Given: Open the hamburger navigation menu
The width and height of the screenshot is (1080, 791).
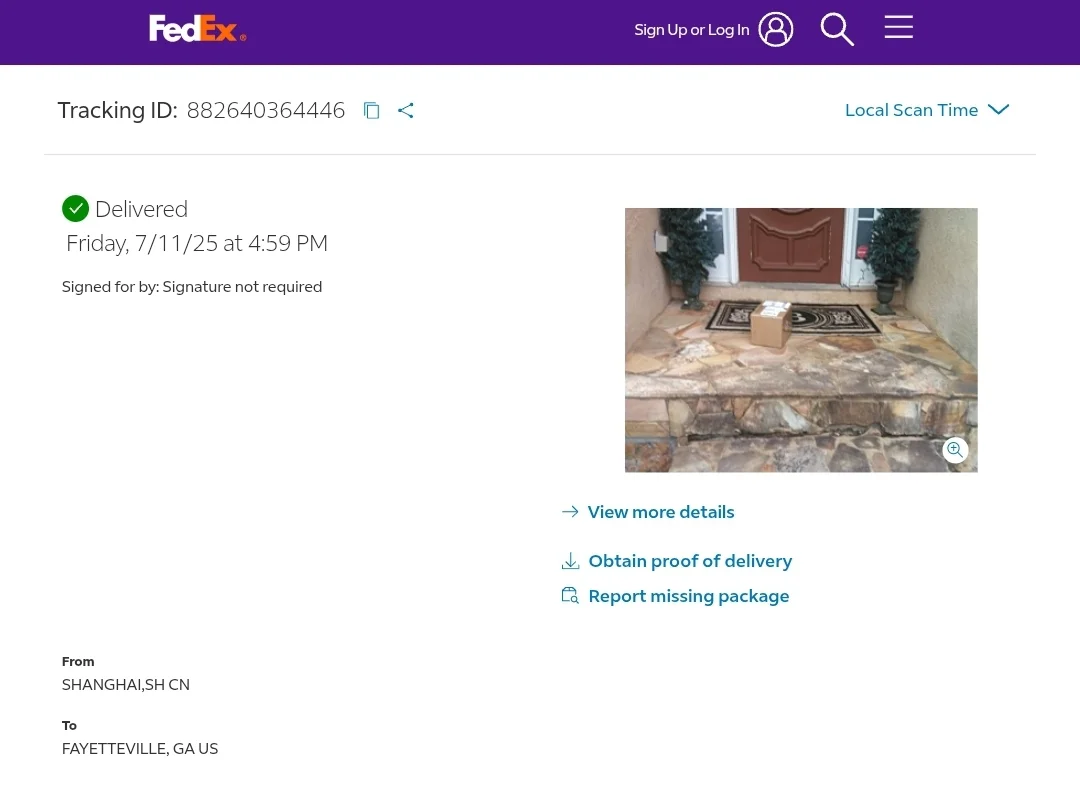Looking at the screenshot, I should [x=898, y=27].
